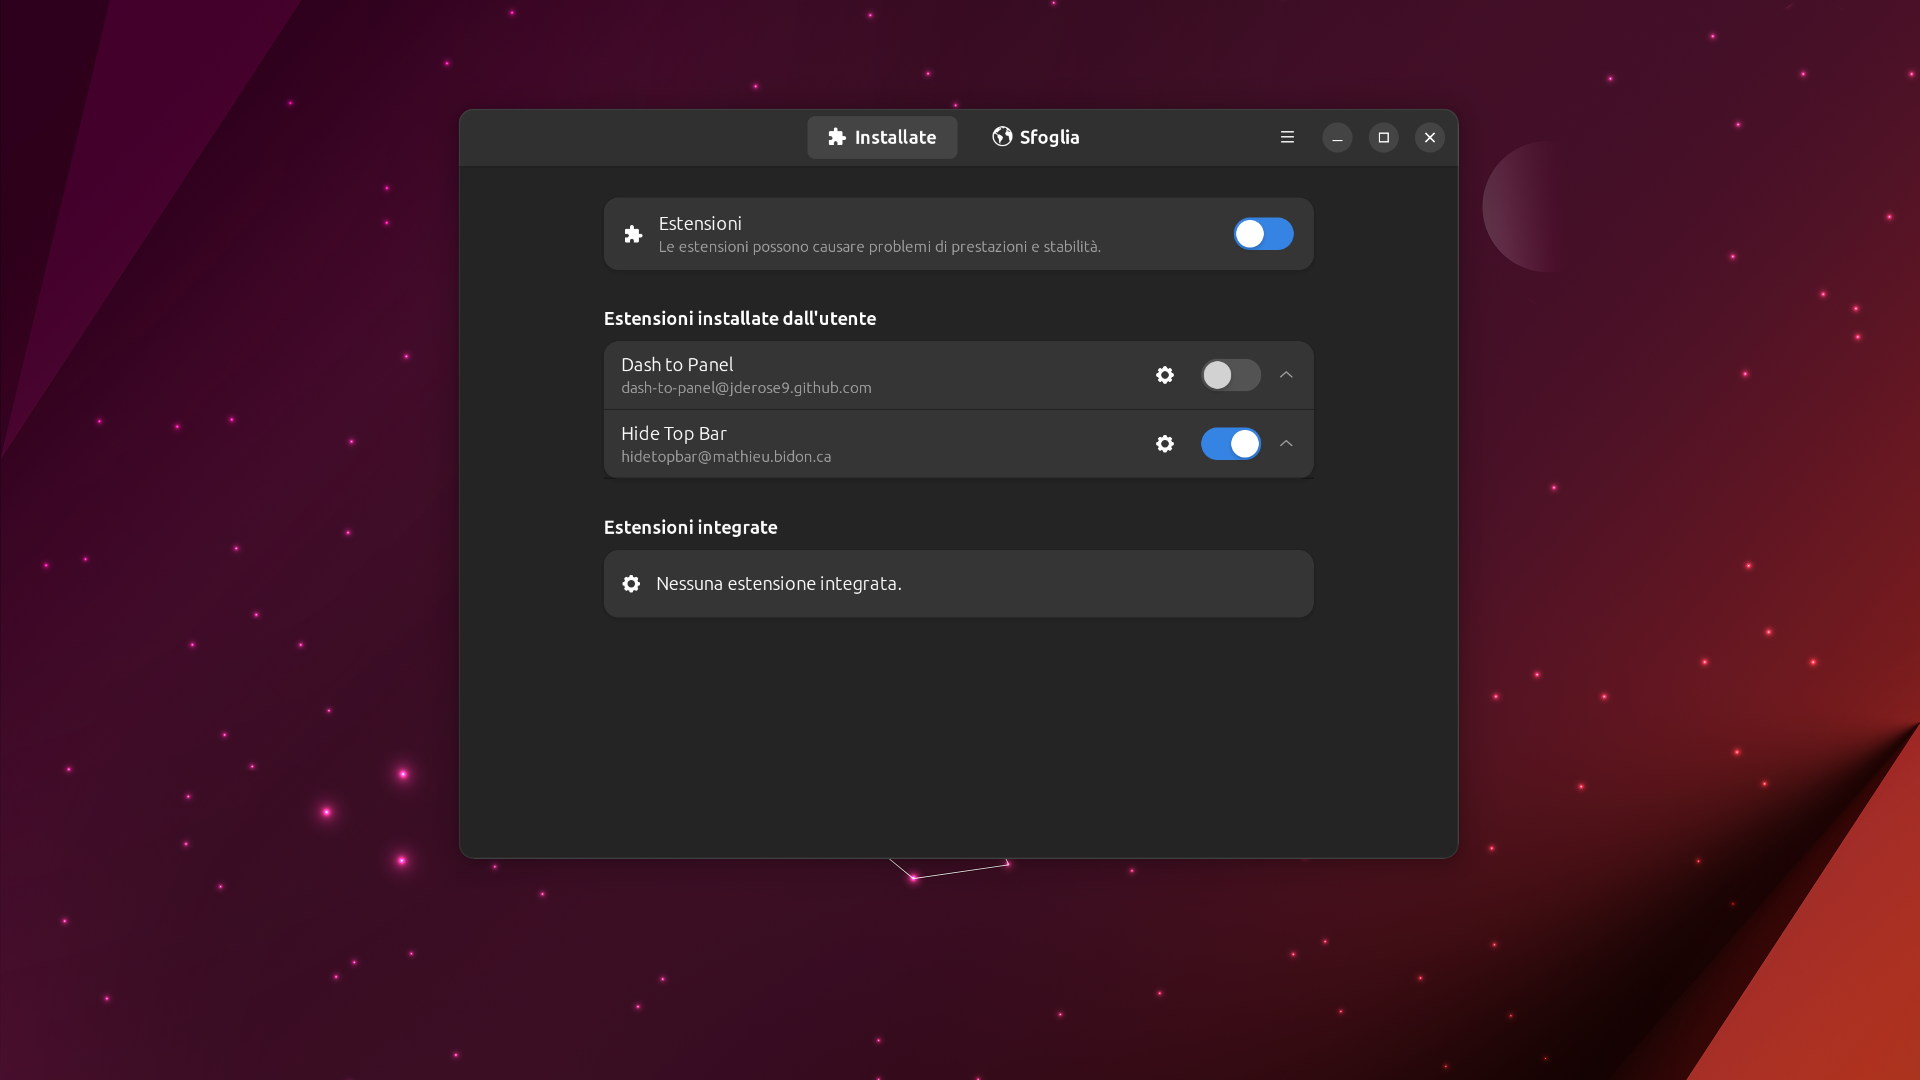The width and height of the screenshot is (1920, 1080).
Task: Click the Nessuna estensione integrata text
Action: click(779, 583)
